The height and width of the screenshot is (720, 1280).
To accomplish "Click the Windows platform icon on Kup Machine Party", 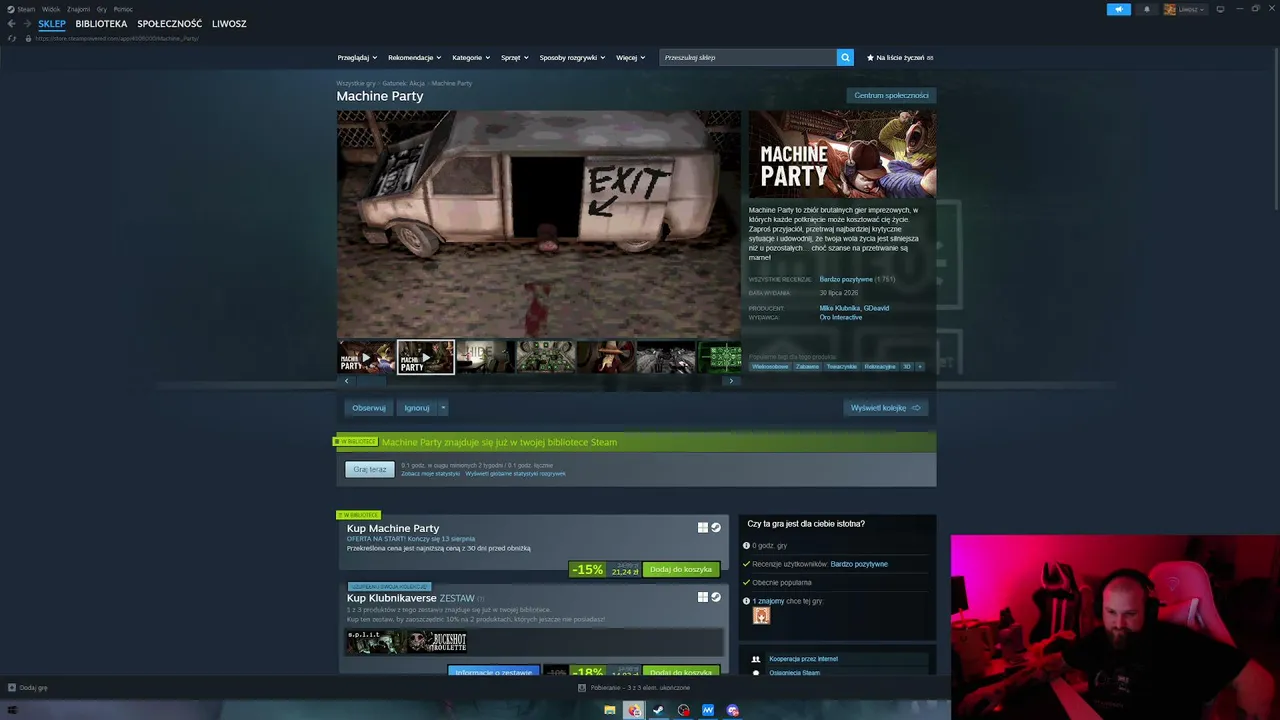I will pyautogui.click(x=703, y=528).
